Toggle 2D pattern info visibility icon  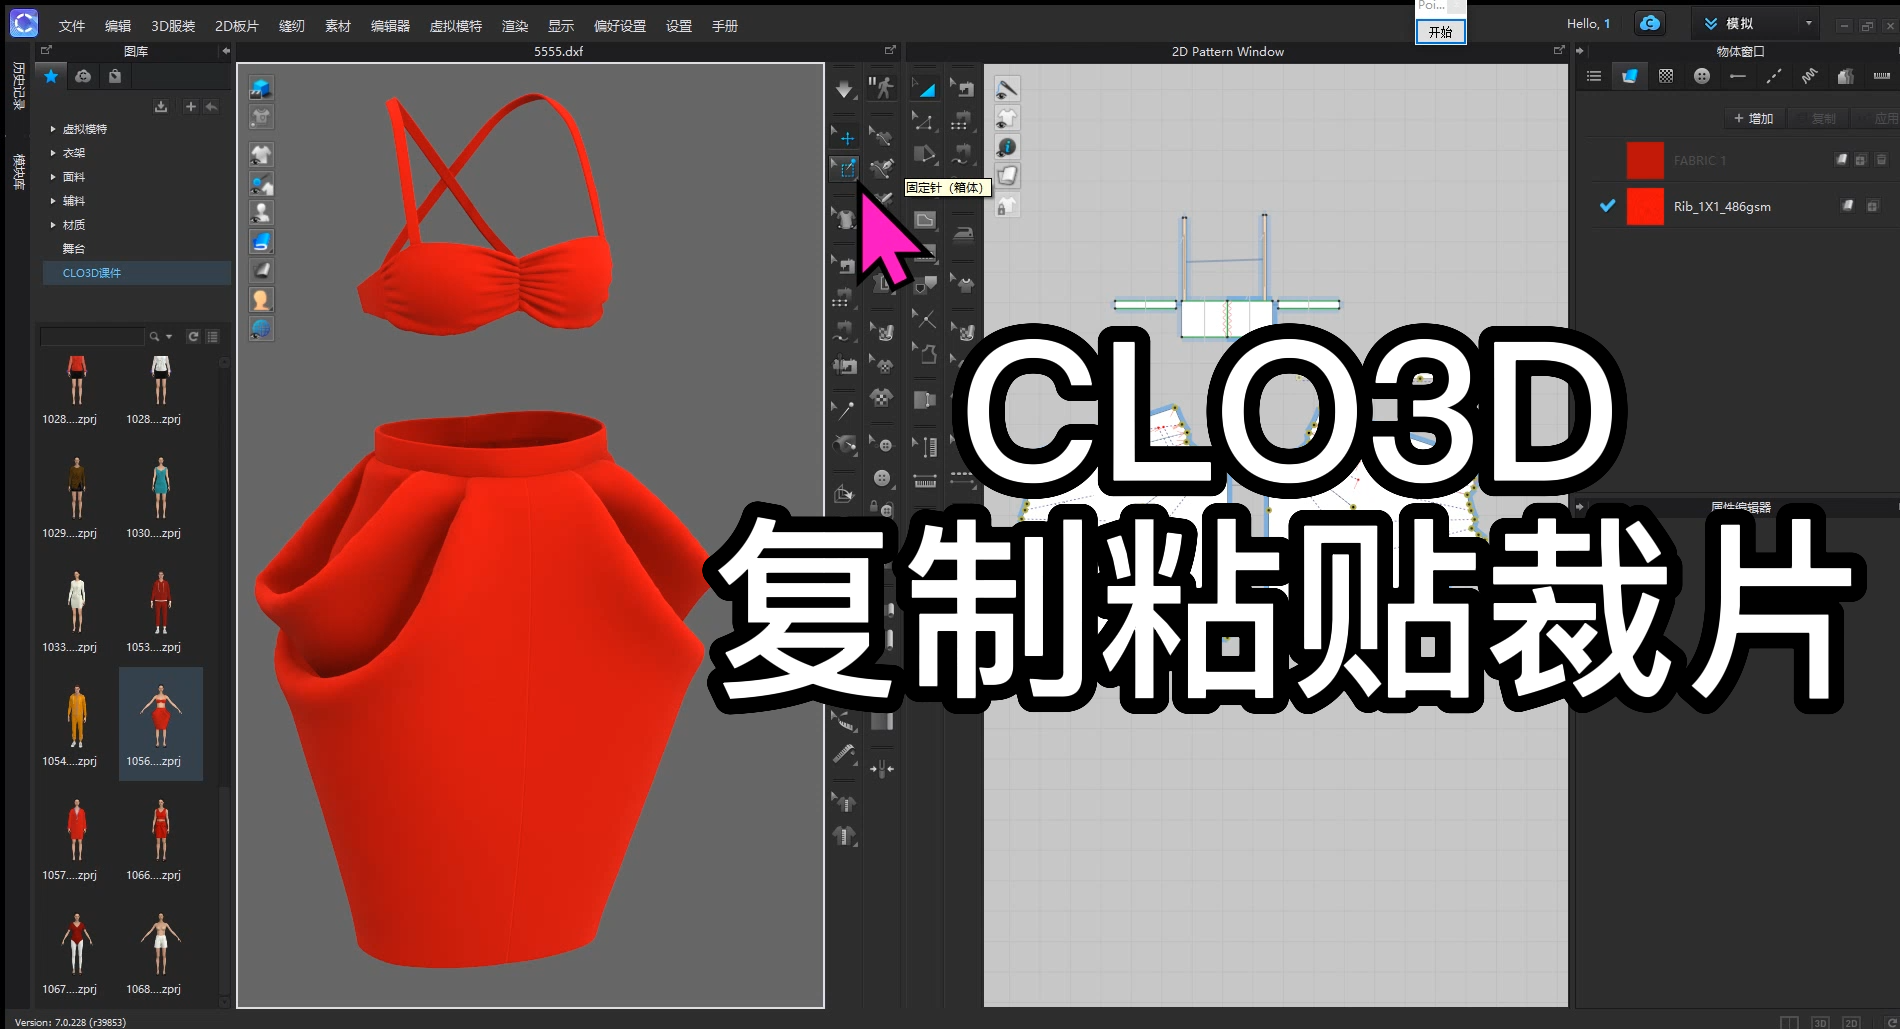pyautogui.click(x=1007, y=148)
